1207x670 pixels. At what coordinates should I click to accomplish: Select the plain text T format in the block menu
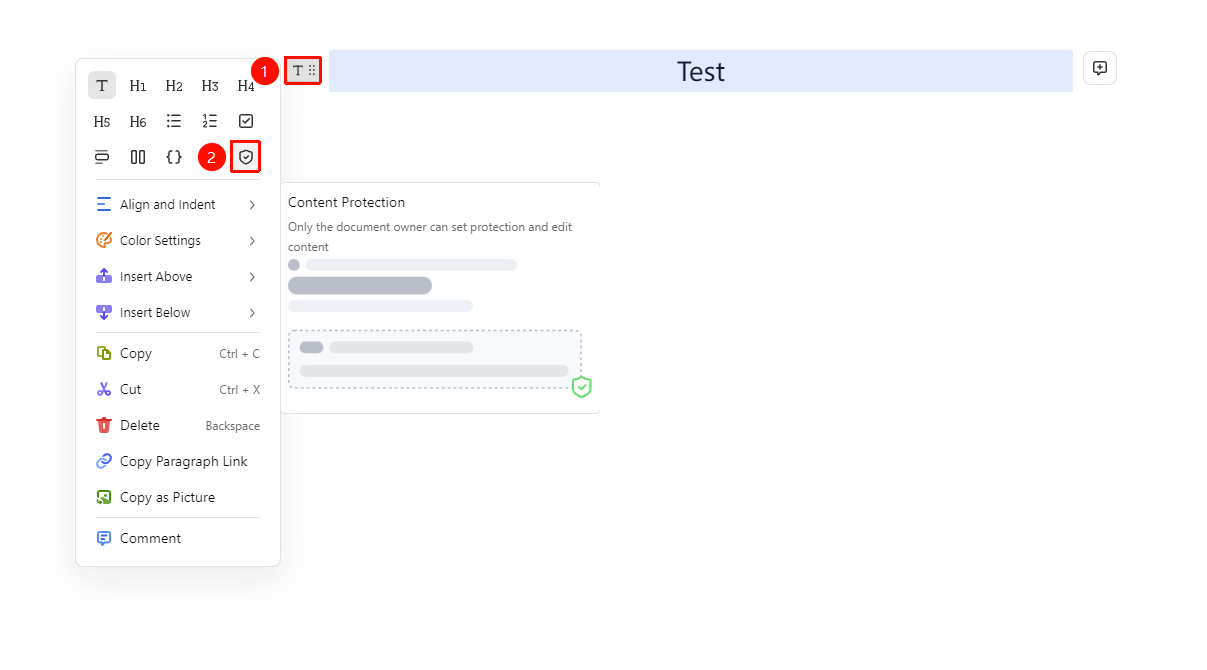coord(102,86)
